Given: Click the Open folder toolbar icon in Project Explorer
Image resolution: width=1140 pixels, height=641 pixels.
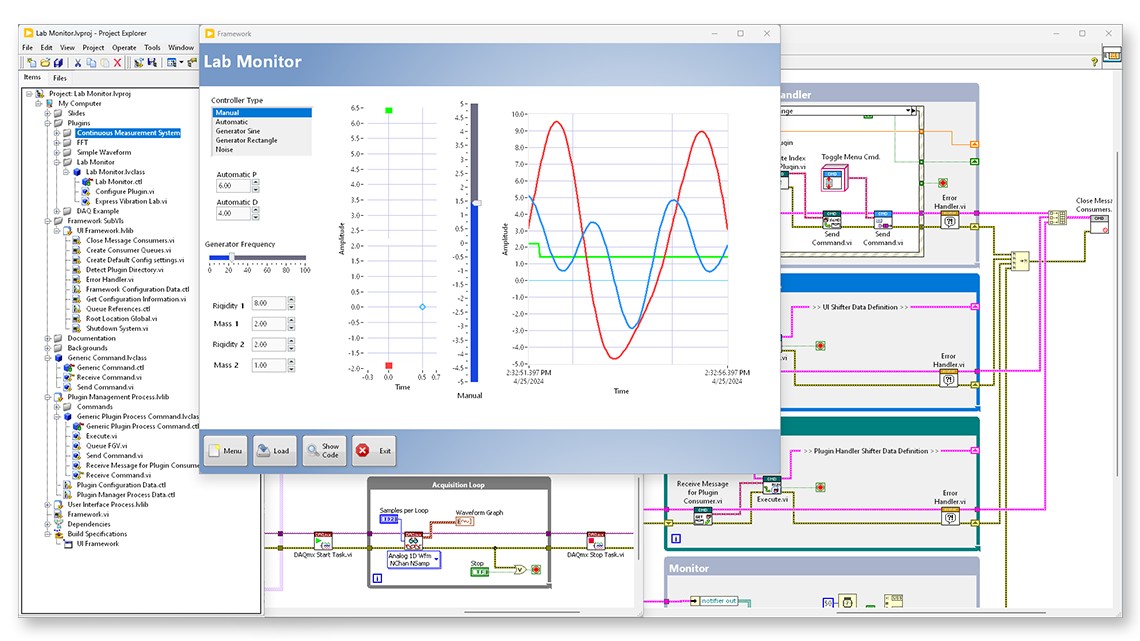Looking at the screenshot, I should [45, 63].
